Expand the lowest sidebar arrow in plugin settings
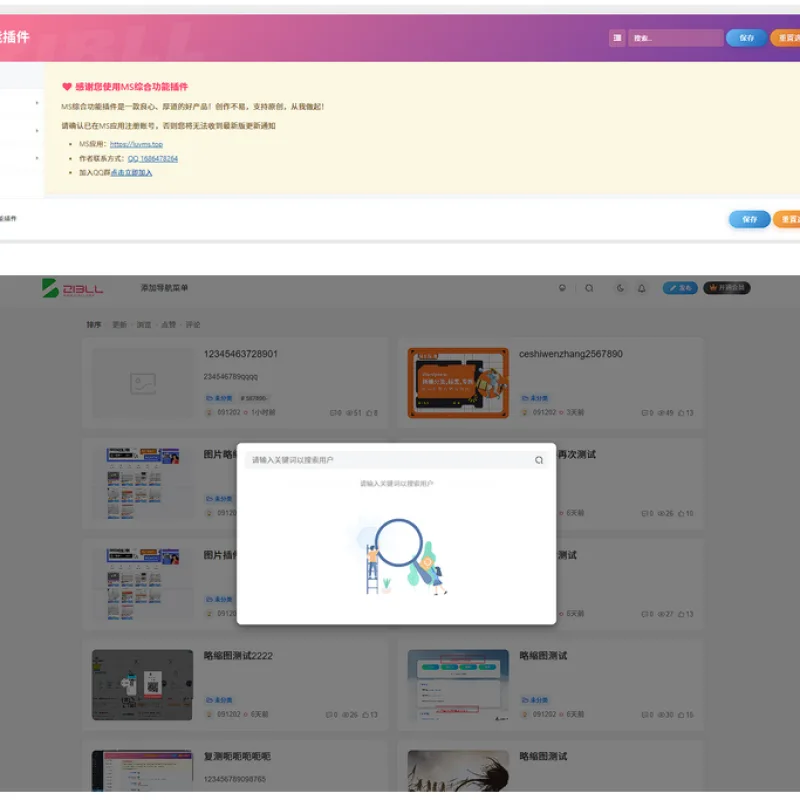Image resolution: width=800 pixels, height=800 pixels. pos(37,158)
